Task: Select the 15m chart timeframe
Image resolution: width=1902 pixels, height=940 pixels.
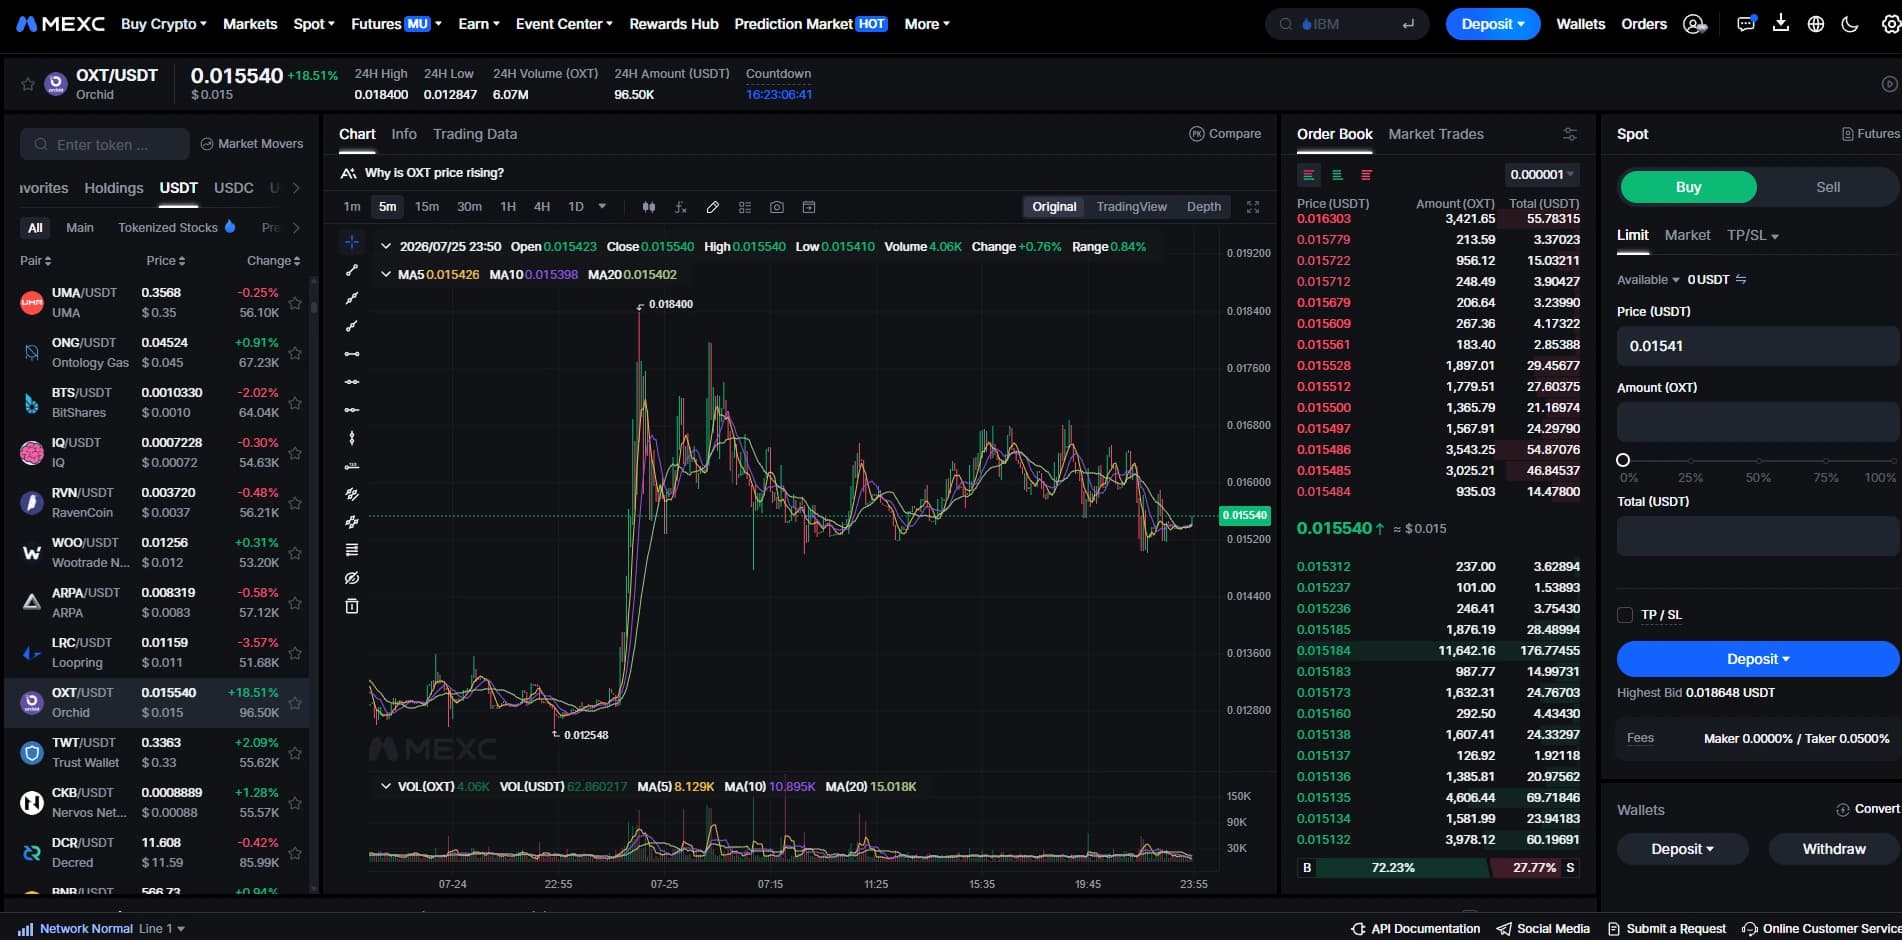Action: (427, 207)
